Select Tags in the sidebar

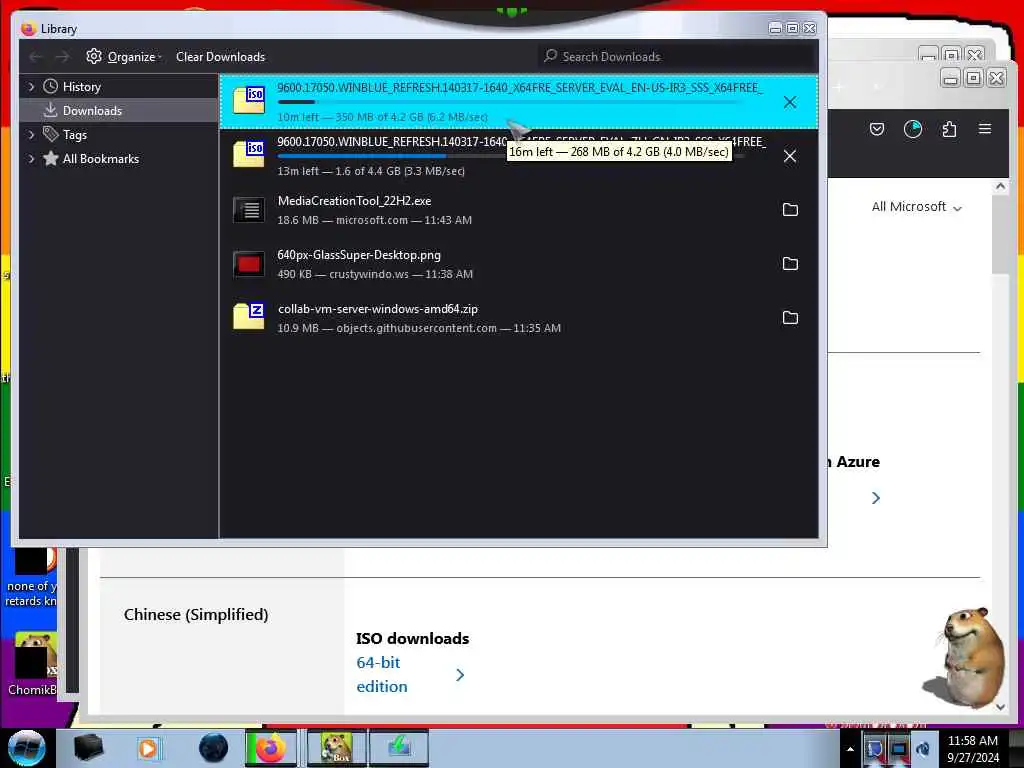pyautogui.click(x=74, y=135)
